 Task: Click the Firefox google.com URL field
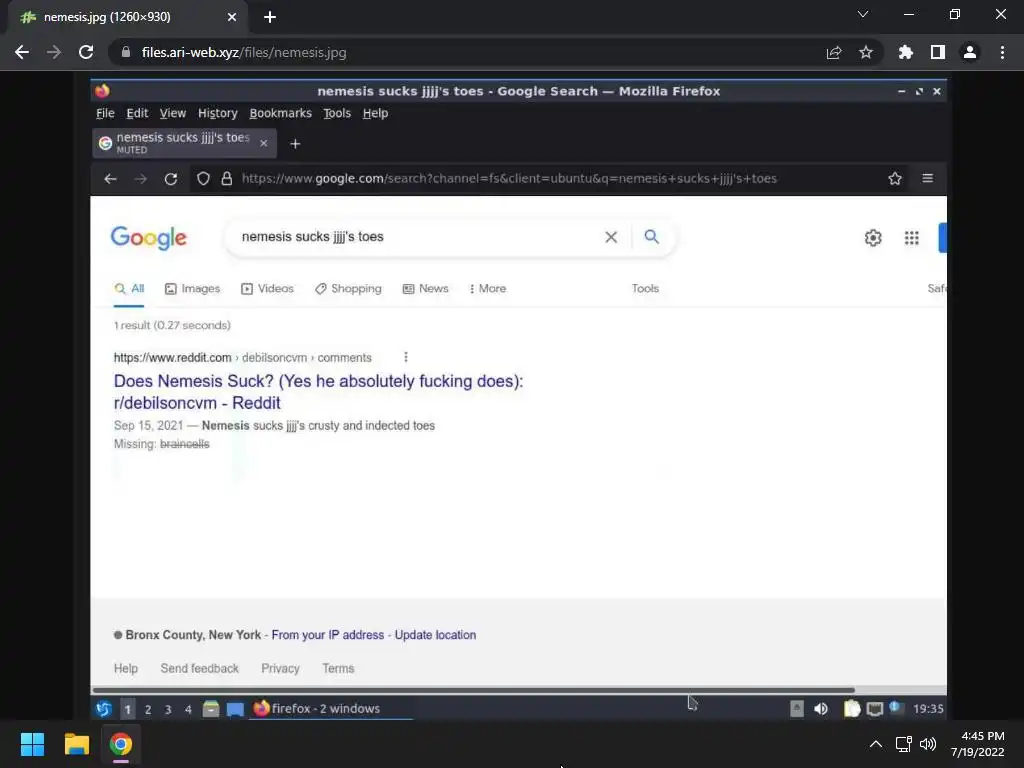(509, 178)
